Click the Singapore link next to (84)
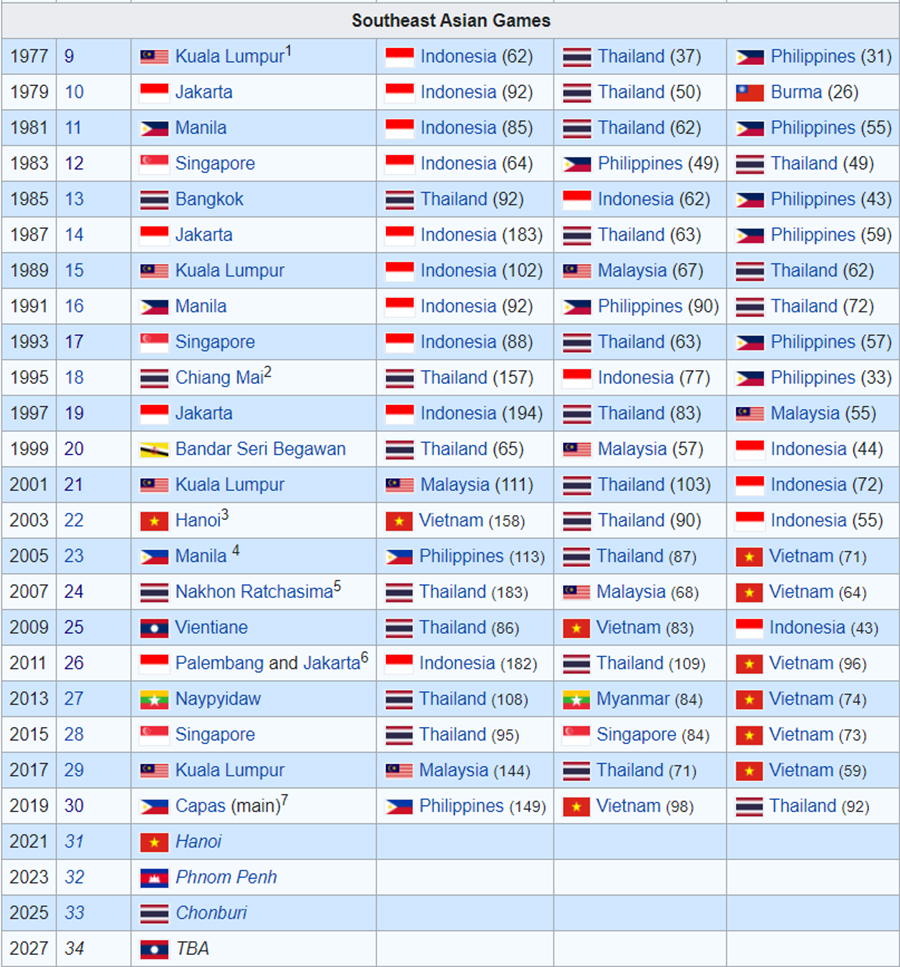The image size is (900, 967). [x=636, y=735]
